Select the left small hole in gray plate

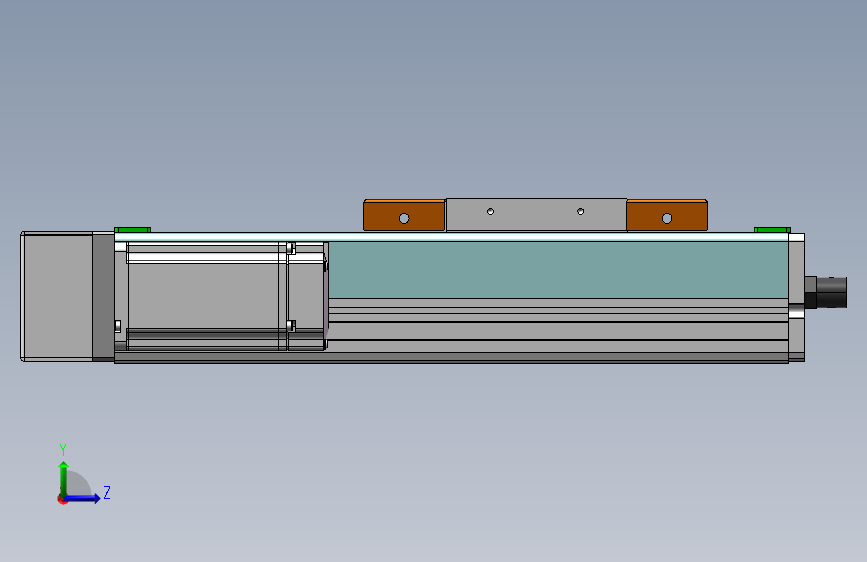coord(490,211)
